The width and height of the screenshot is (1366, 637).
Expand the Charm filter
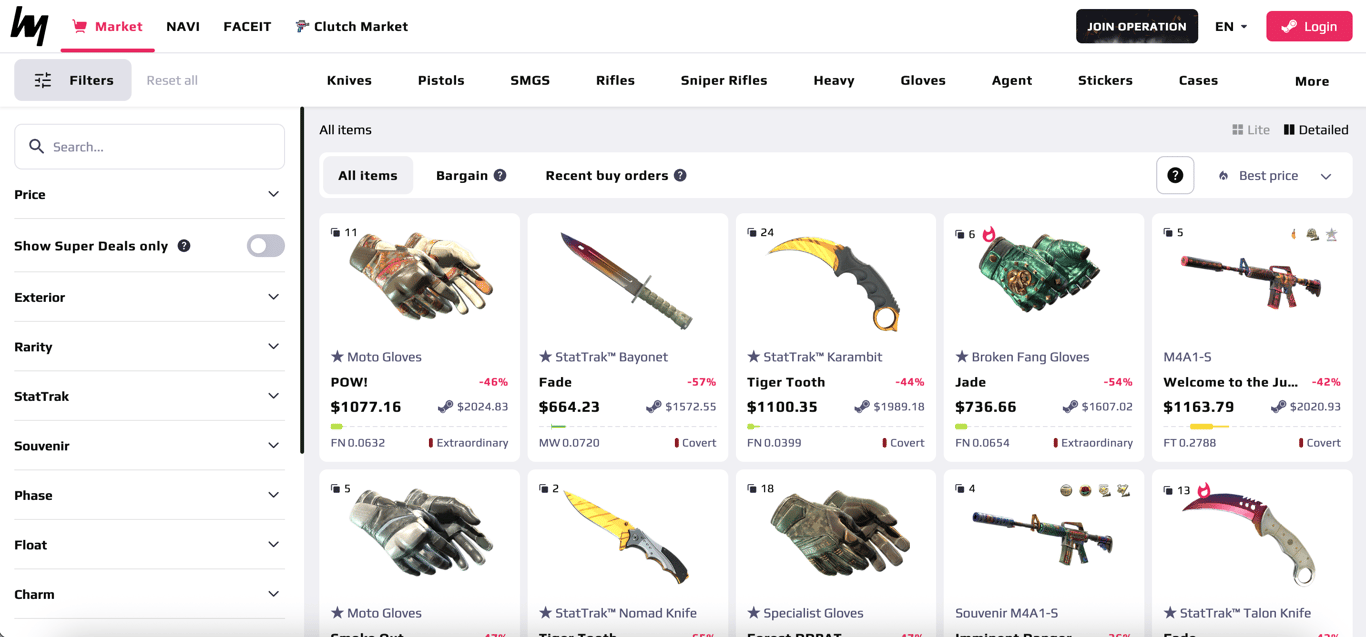pos(149,594)
